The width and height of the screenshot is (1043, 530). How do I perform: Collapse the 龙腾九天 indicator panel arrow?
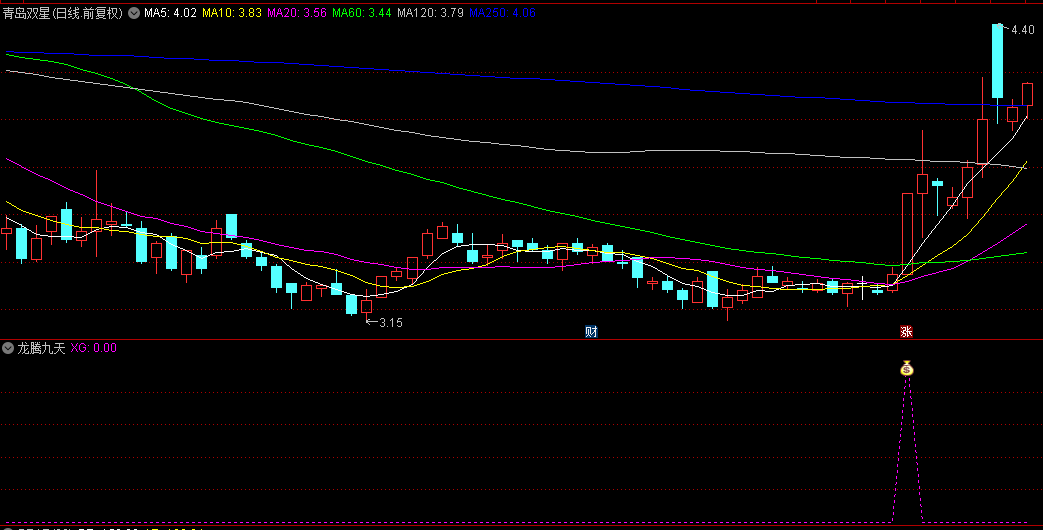pos(8,348)
